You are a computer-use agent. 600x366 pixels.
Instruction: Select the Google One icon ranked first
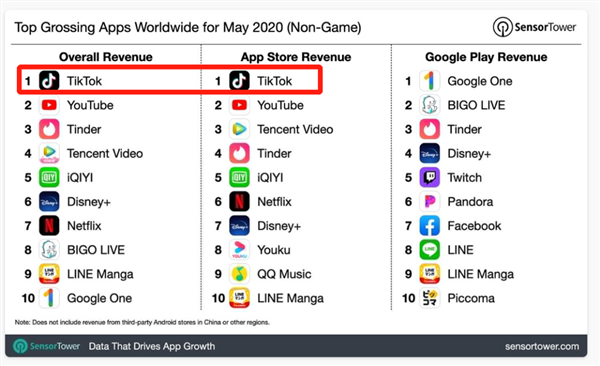click(x=429, y=81)
